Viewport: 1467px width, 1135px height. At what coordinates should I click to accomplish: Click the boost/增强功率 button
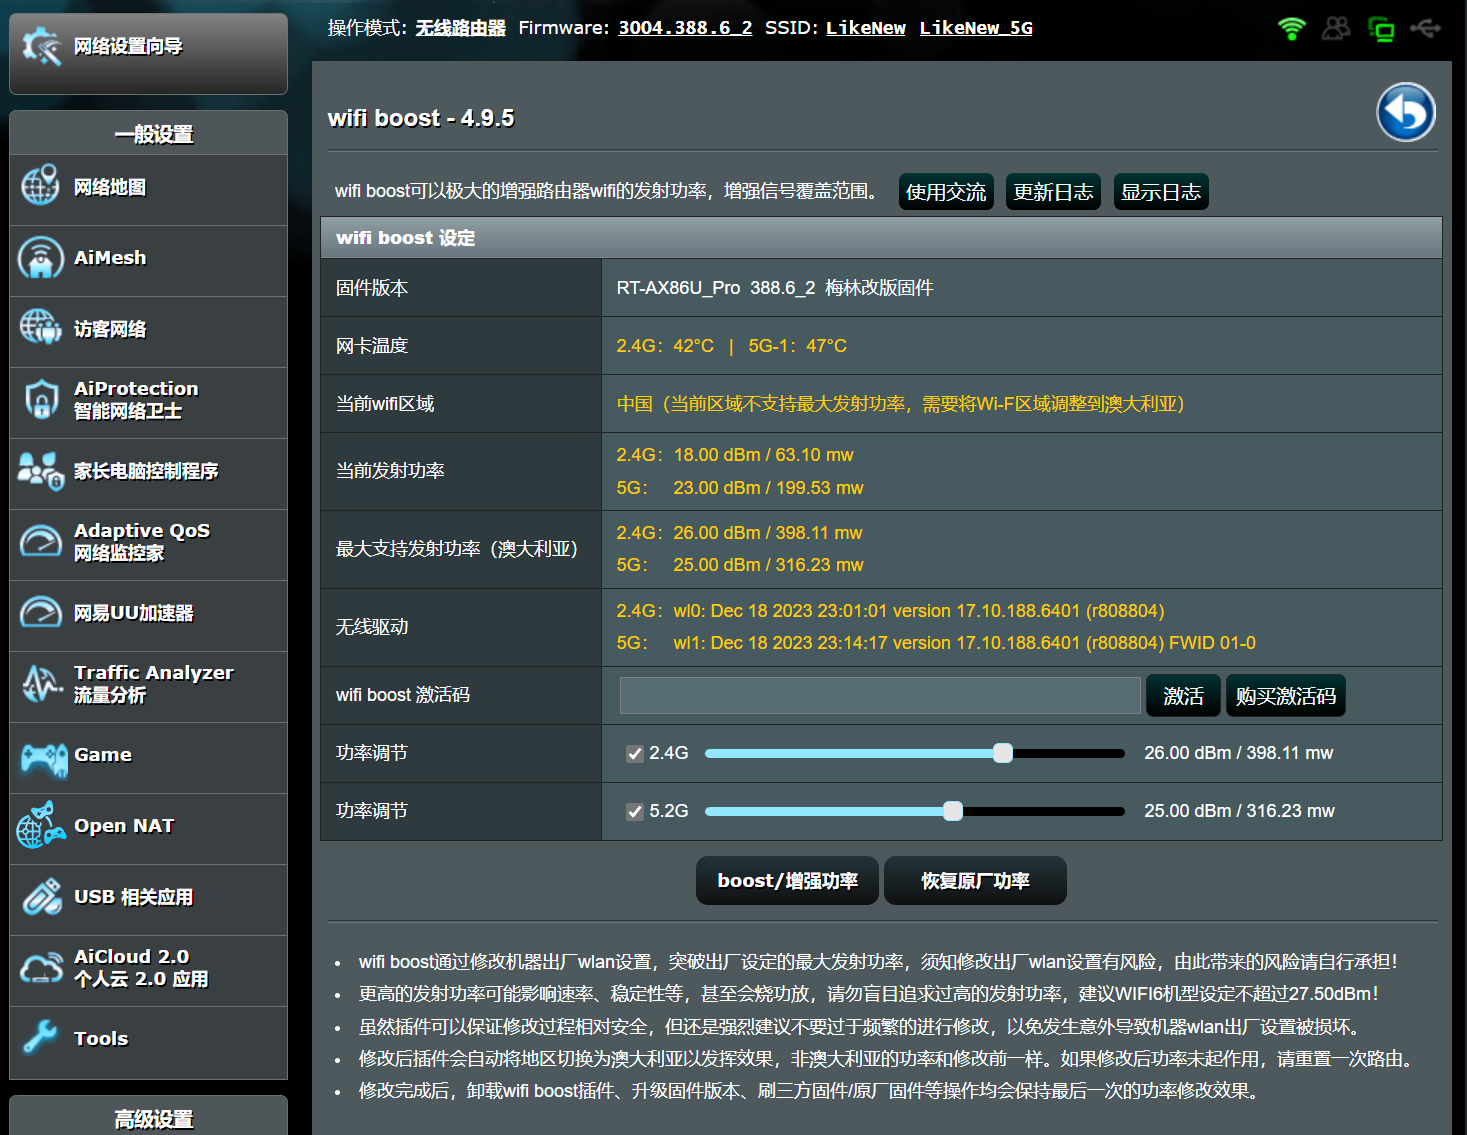tap(786, 880)
